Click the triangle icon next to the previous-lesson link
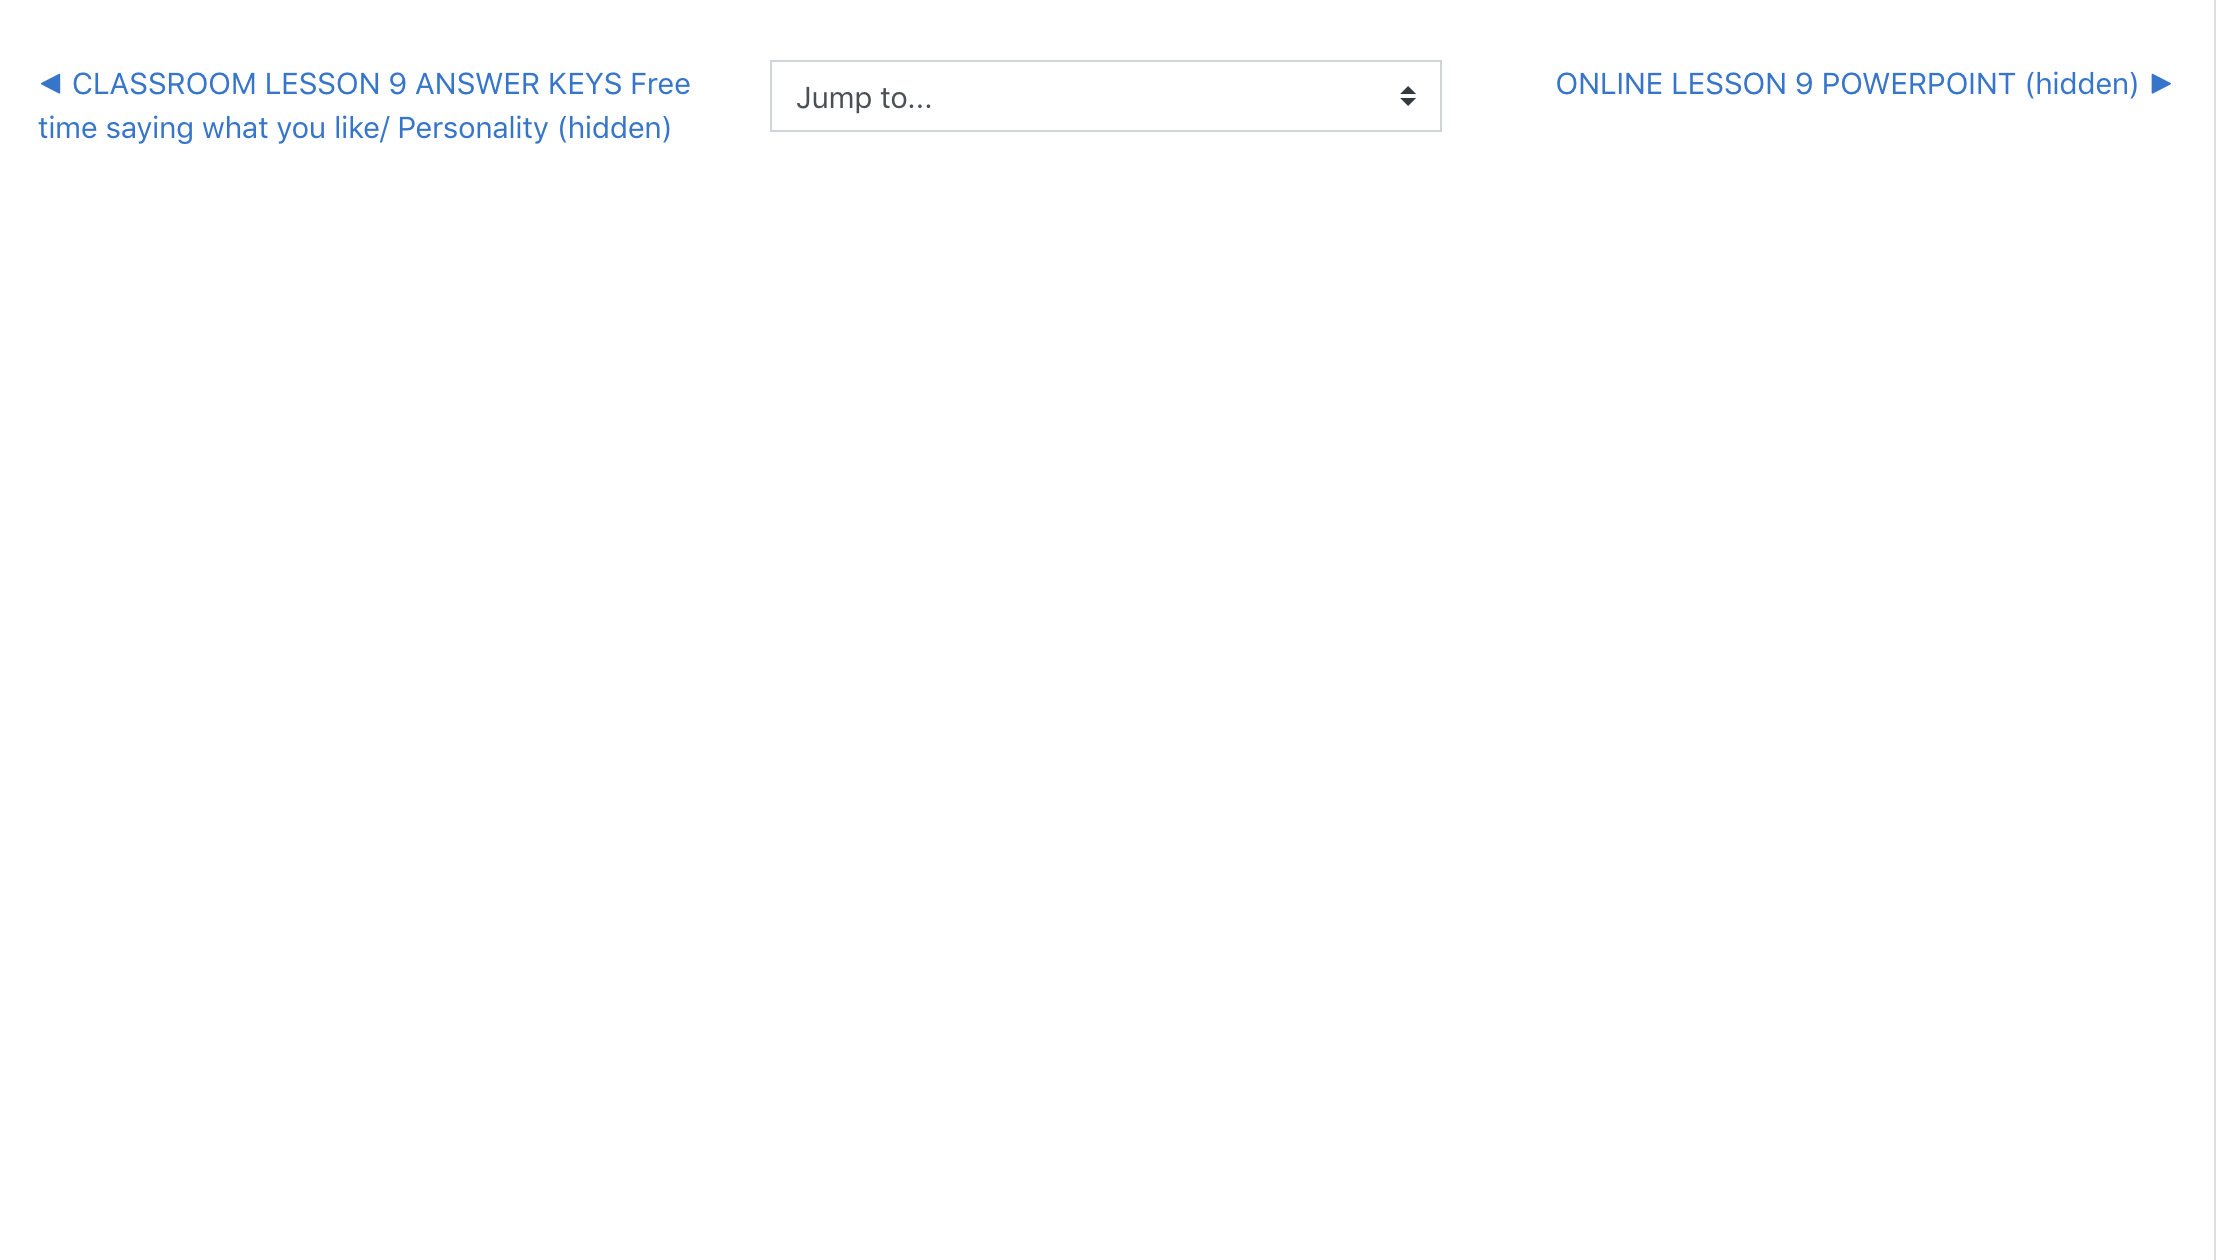The image size is (2216, 1260). tap(51, 83)
